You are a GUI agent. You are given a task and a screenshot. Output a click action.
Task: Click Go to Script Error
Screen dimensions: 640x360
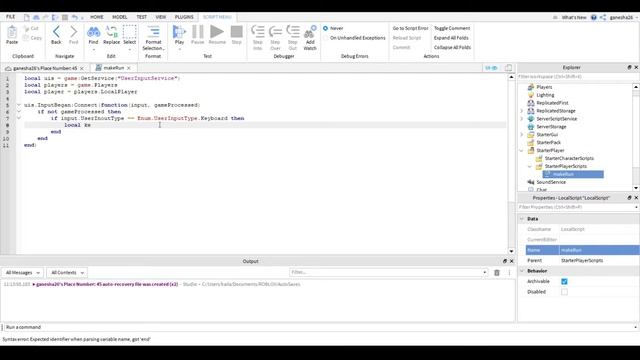(410, 28)
